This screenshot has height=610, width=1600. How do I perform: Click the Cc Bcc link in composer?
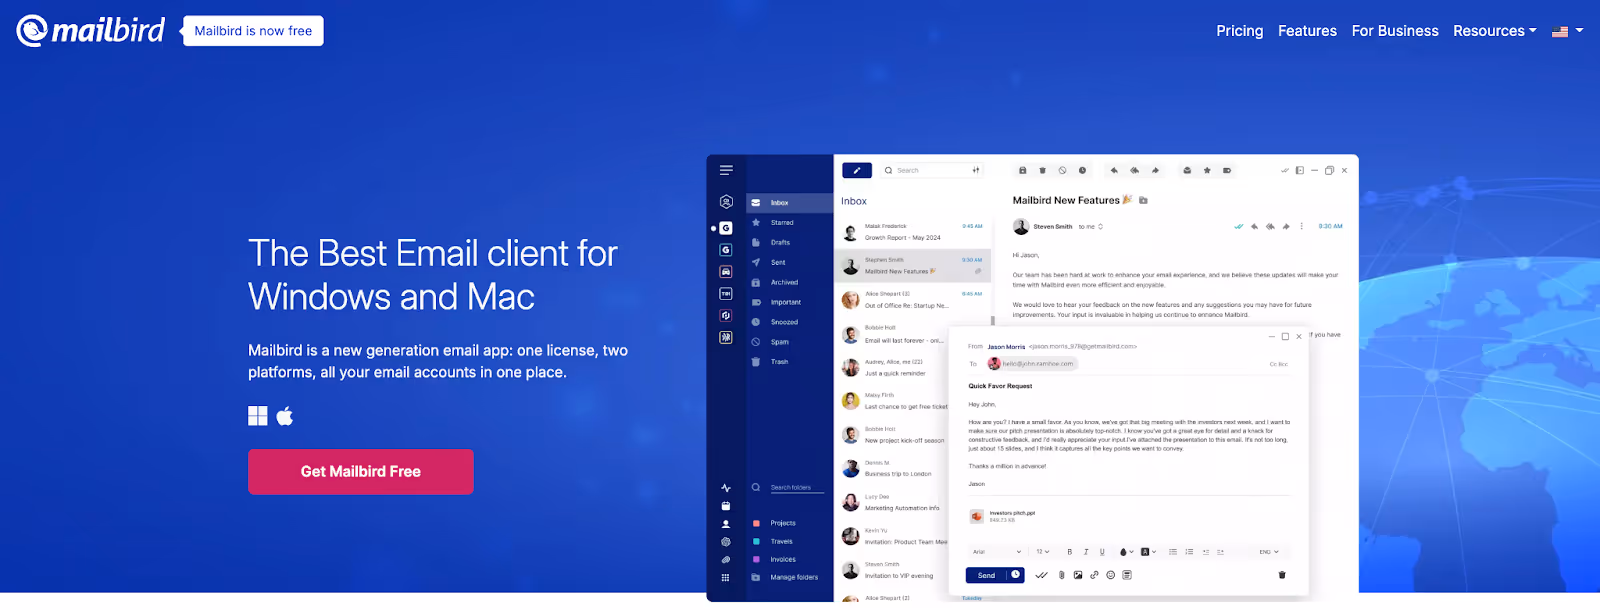click(x=1279, y=364)
